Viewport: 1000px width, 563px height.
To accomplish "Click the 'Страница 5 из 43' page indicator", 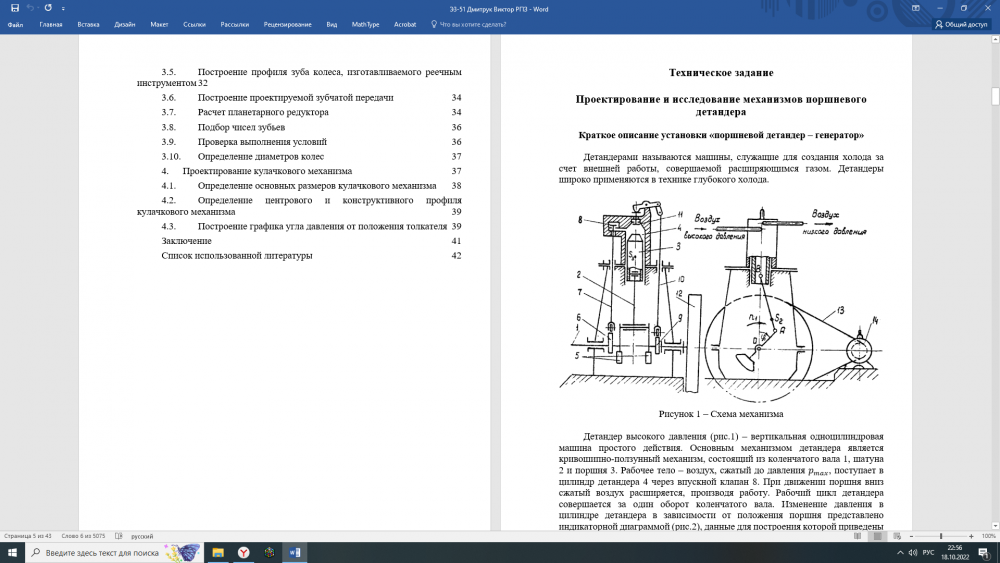I will coord(28,536).
